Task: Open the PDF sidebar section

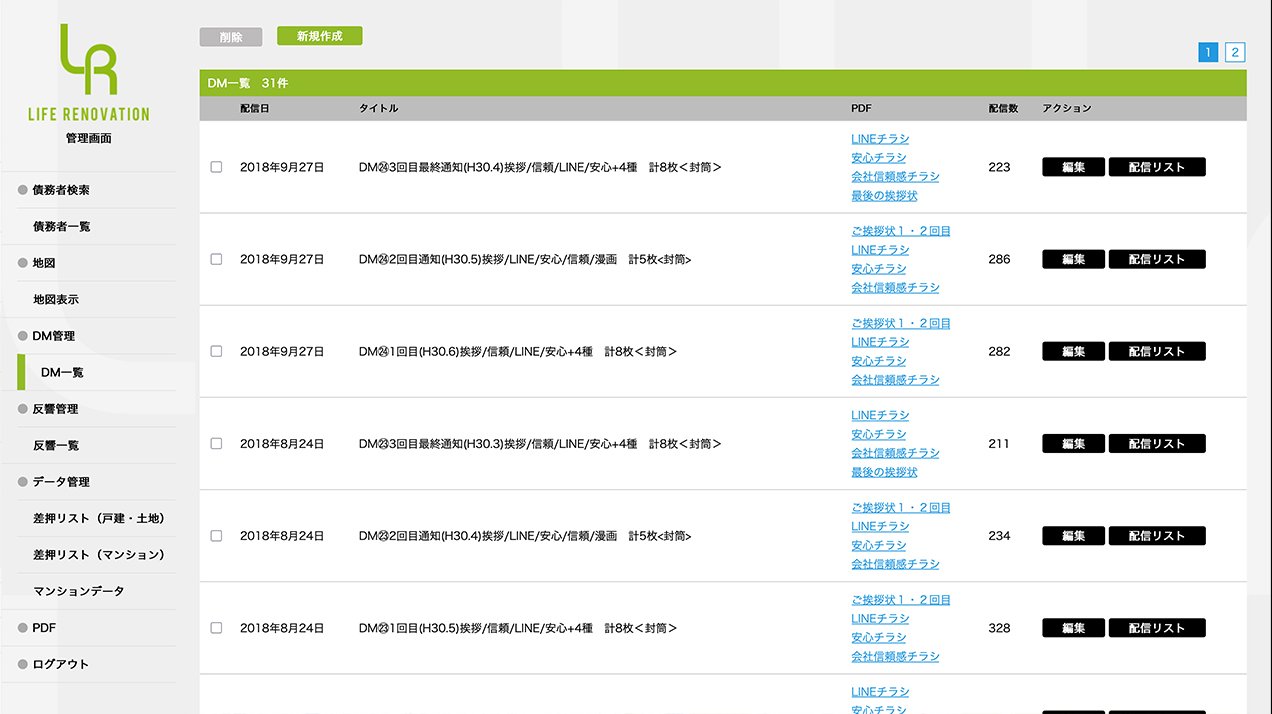Action: [x=44, y=628]
